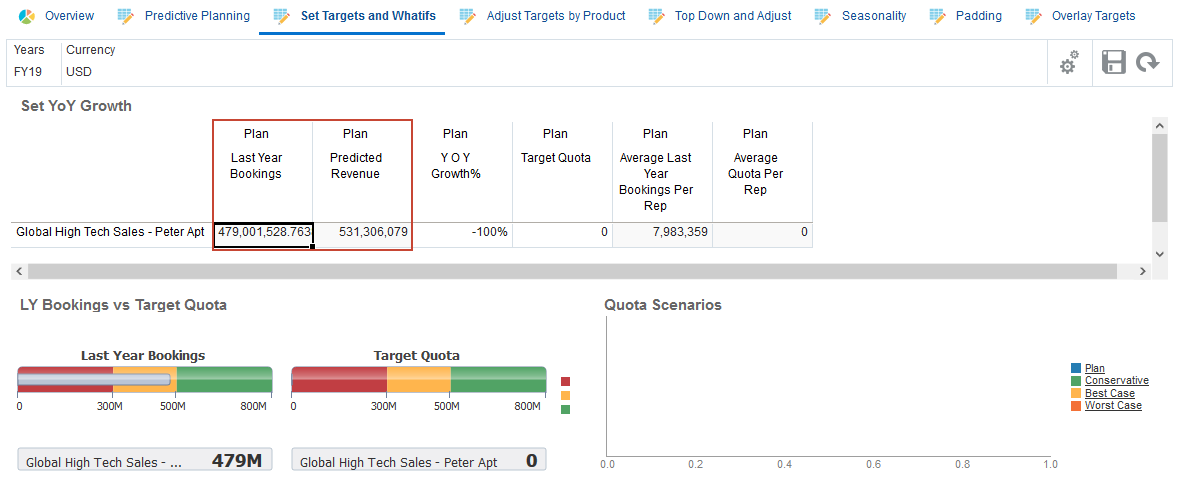Click the Conservative scenario link
Screen dimensions: 1180x487
(x=1116, y=381)
